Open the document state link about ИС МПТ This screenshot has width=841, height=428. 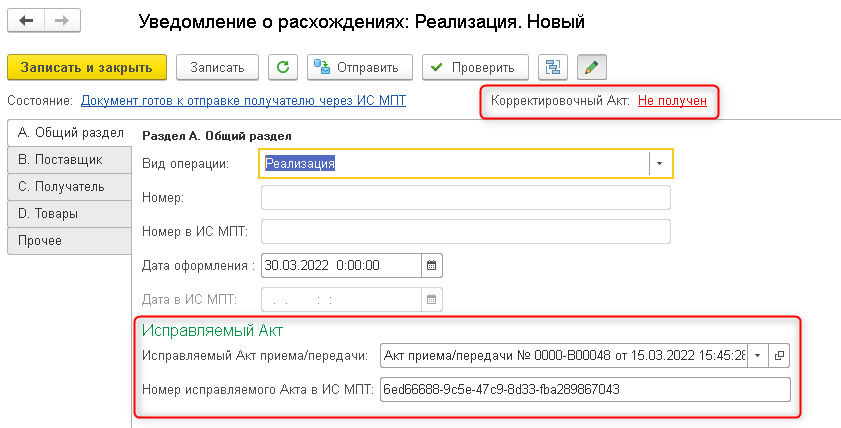[243, 100]
